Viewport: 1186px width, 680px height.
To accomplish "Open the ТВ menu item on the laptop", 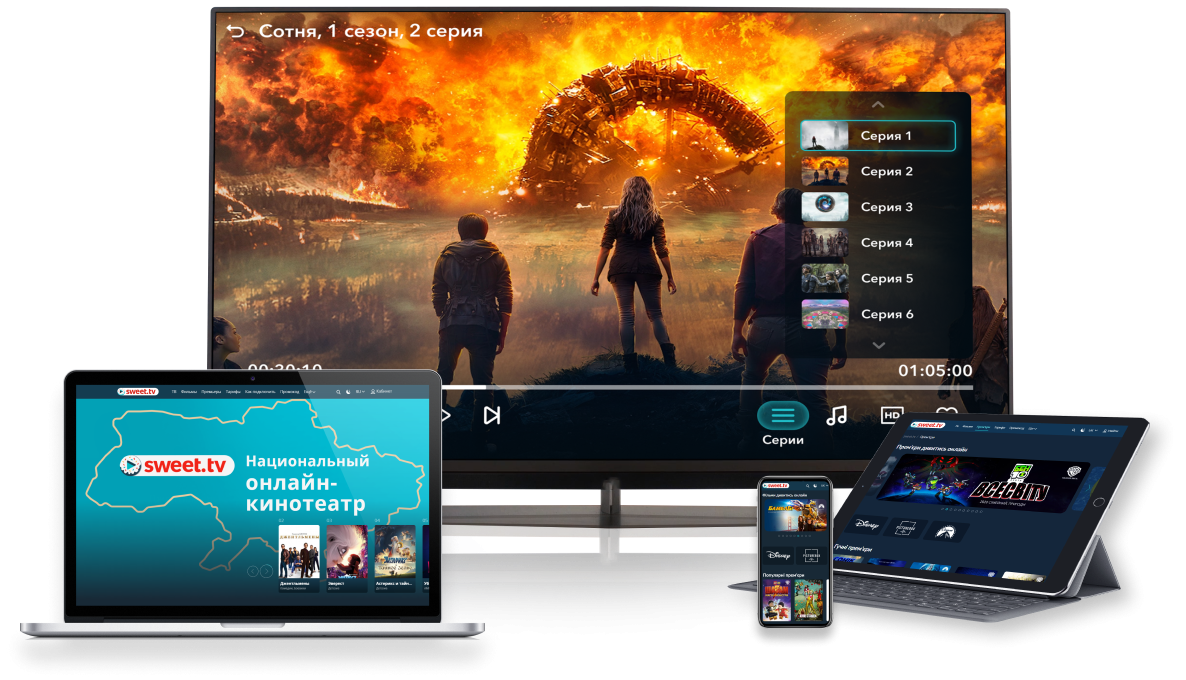I will click(x=174, y=392).
